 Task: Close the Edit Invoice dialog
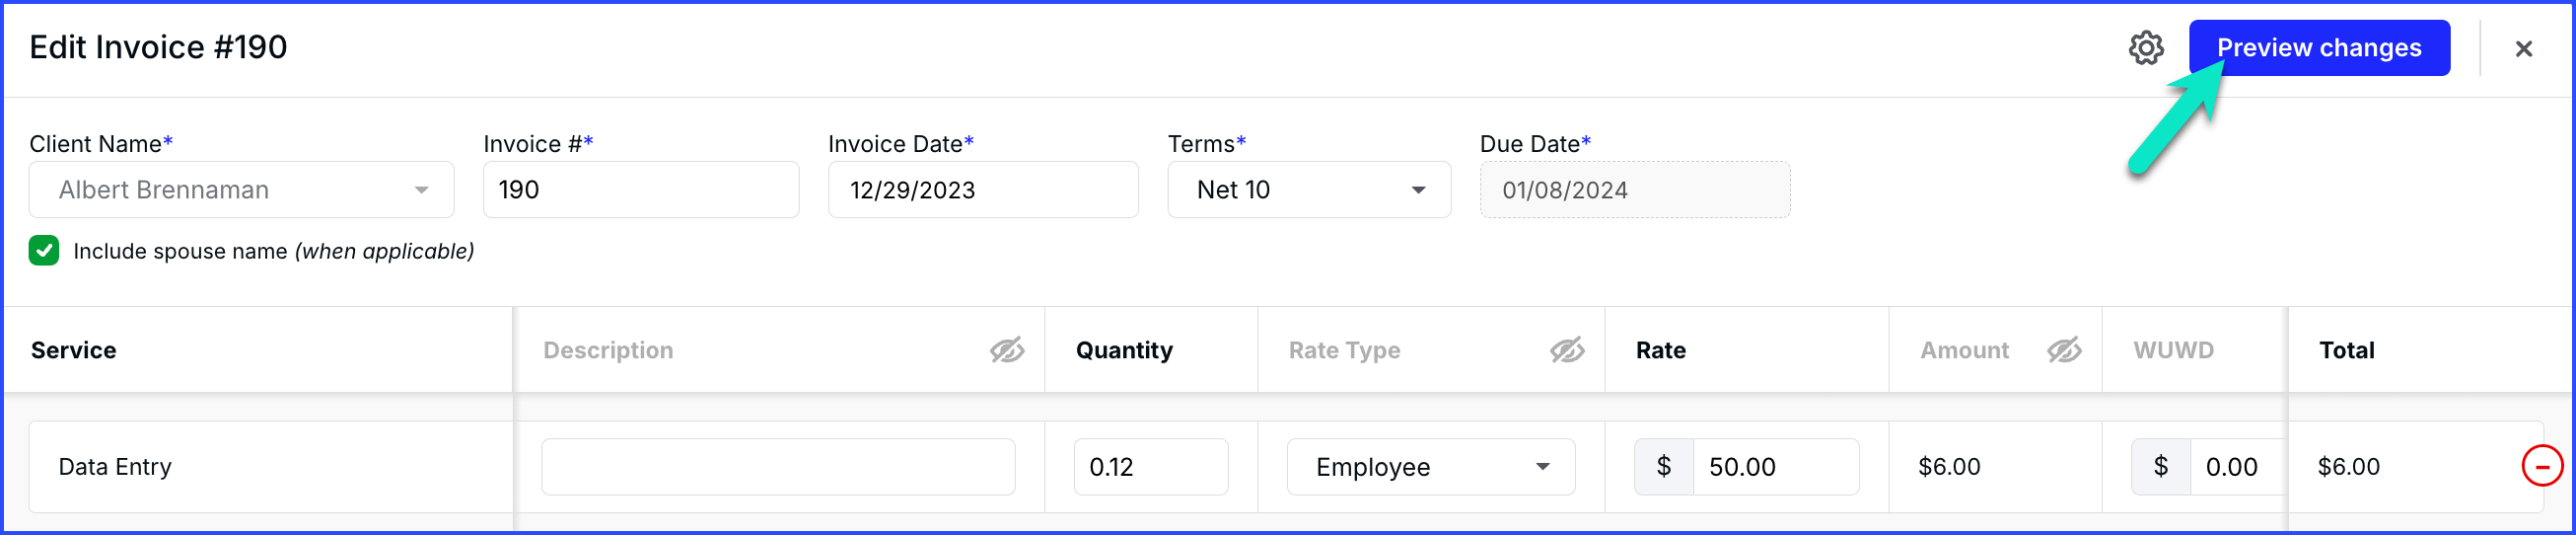(2523, 48)
